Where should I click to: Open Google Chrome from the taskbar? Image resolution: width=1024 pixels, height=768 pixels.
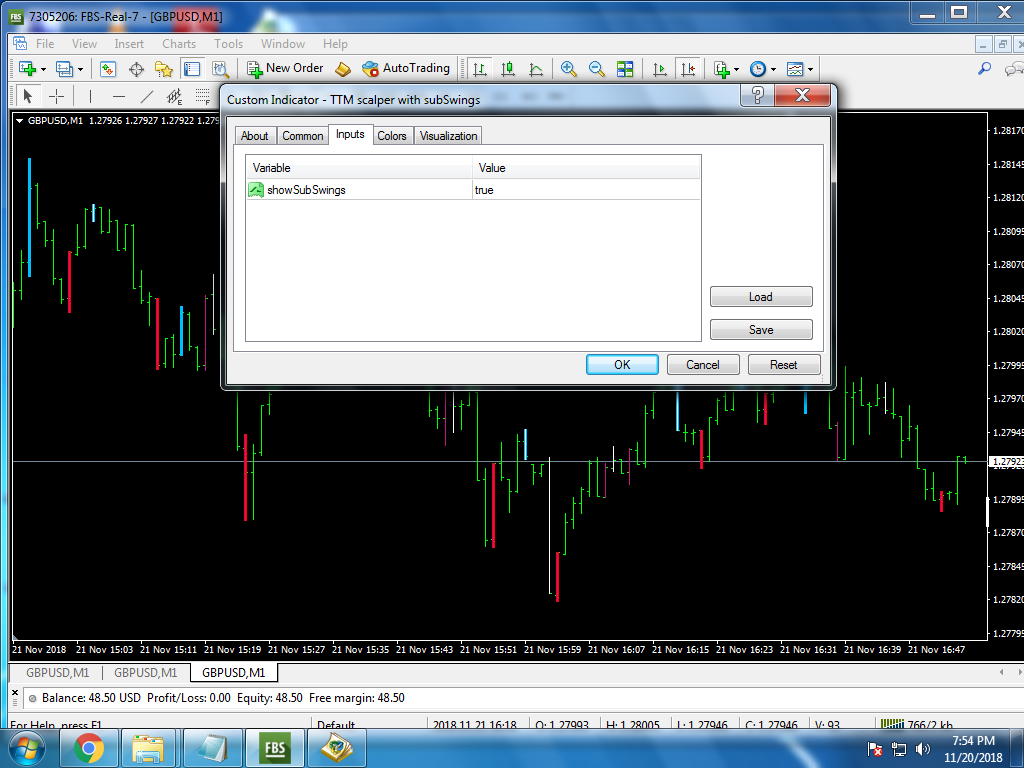click(89, 748)
